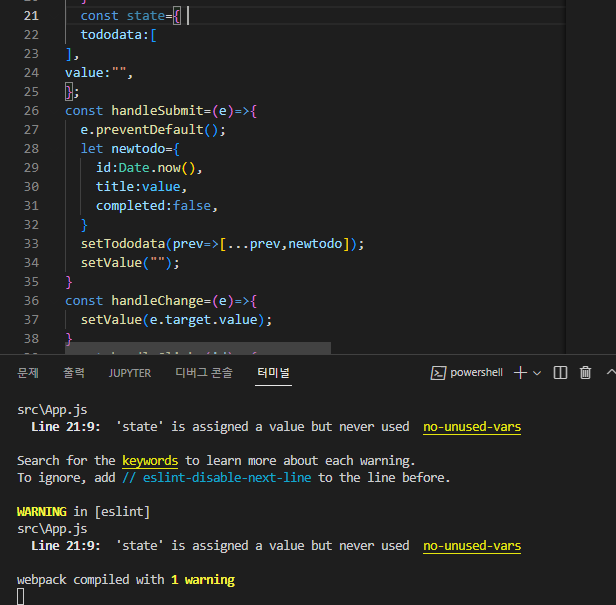Click 'e.preventDefault();' line
This screenshot has width=616, height=605.
[x=153, y=130]
